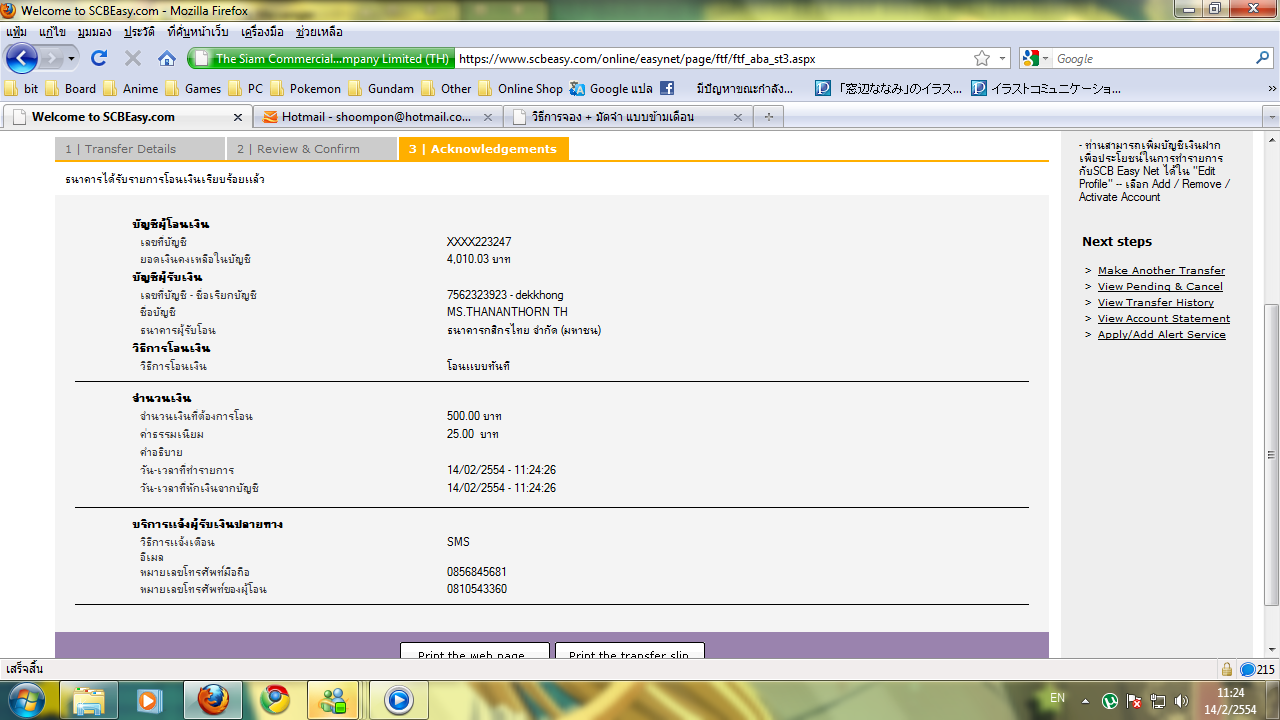
Task: Click the volume speaker tray icon
Action: pyautogui.click(x=1181, y=701)
